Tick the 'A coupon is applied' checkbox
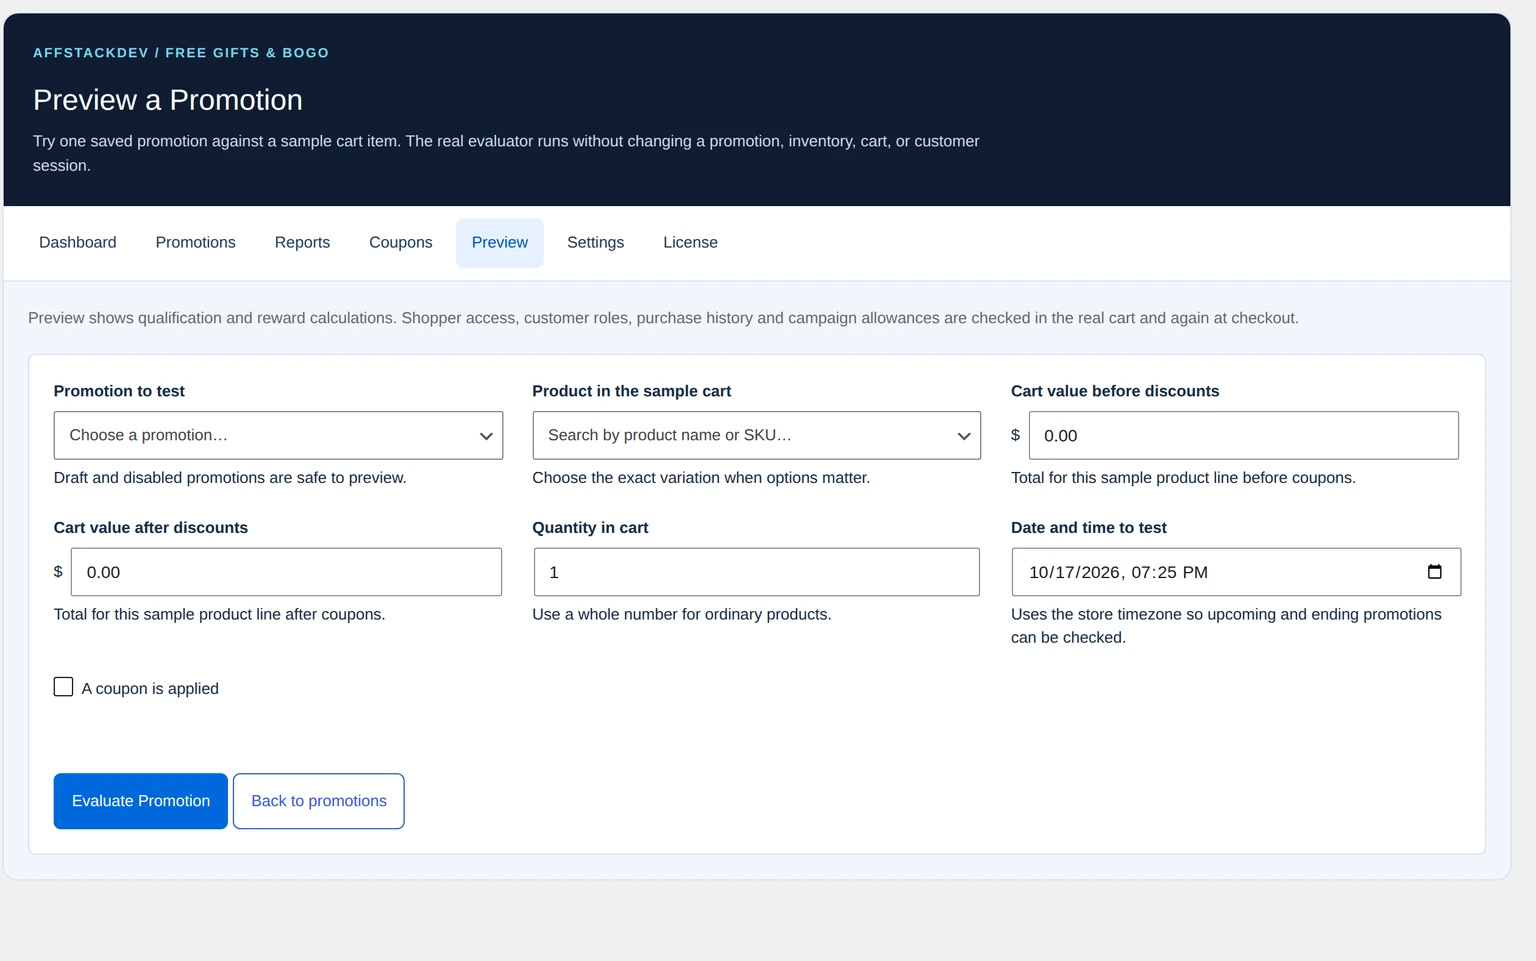 point(63,687)
